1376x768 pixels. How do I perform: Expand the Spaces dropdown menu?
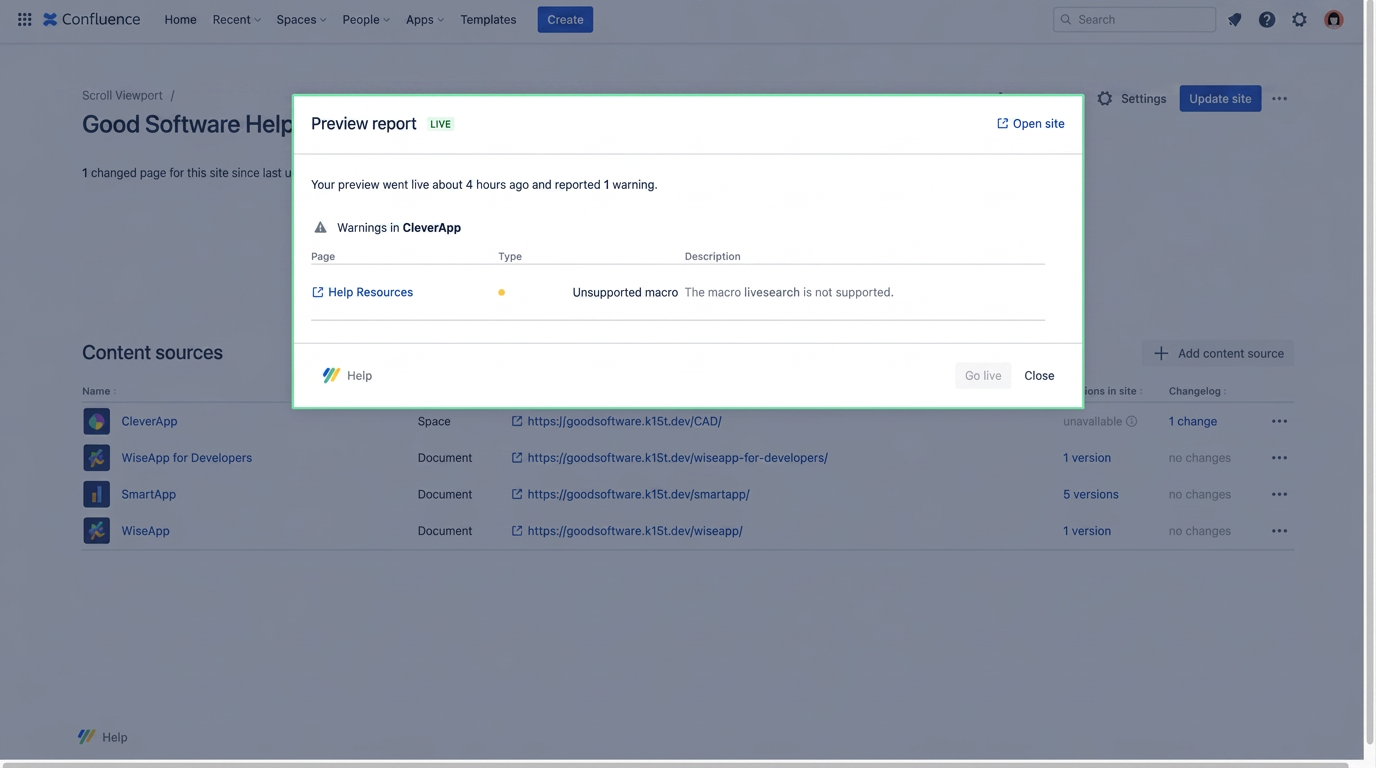(x=301, y=19)
